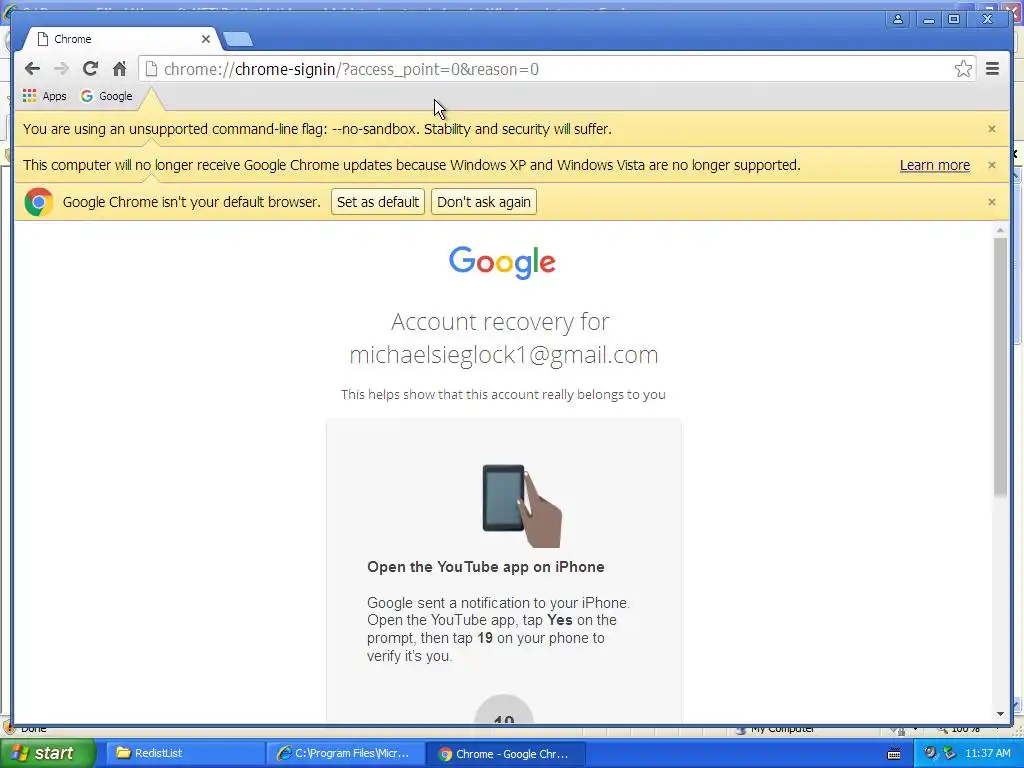Open the Apps bookmarks shortcut
The width and height of the screenshot is (1024, 768).
44,96
